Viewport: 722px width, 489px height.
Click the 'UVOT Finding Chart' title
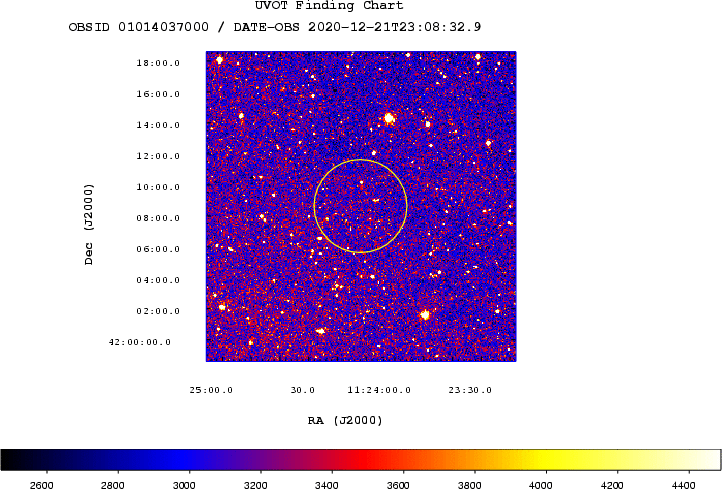click(329, 6)
